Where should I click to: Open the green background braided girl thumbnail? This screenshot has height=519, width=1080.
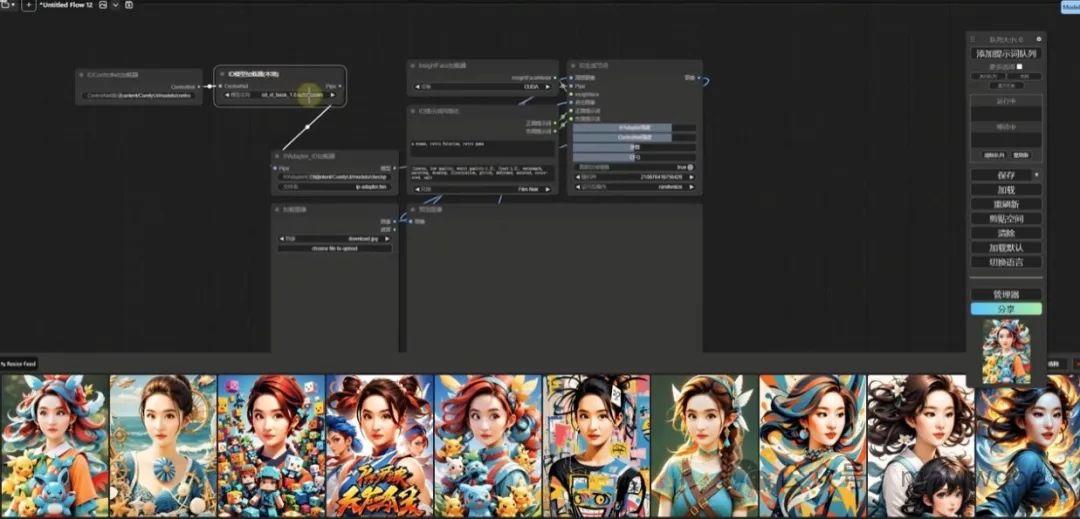click(x=705, y=445)
